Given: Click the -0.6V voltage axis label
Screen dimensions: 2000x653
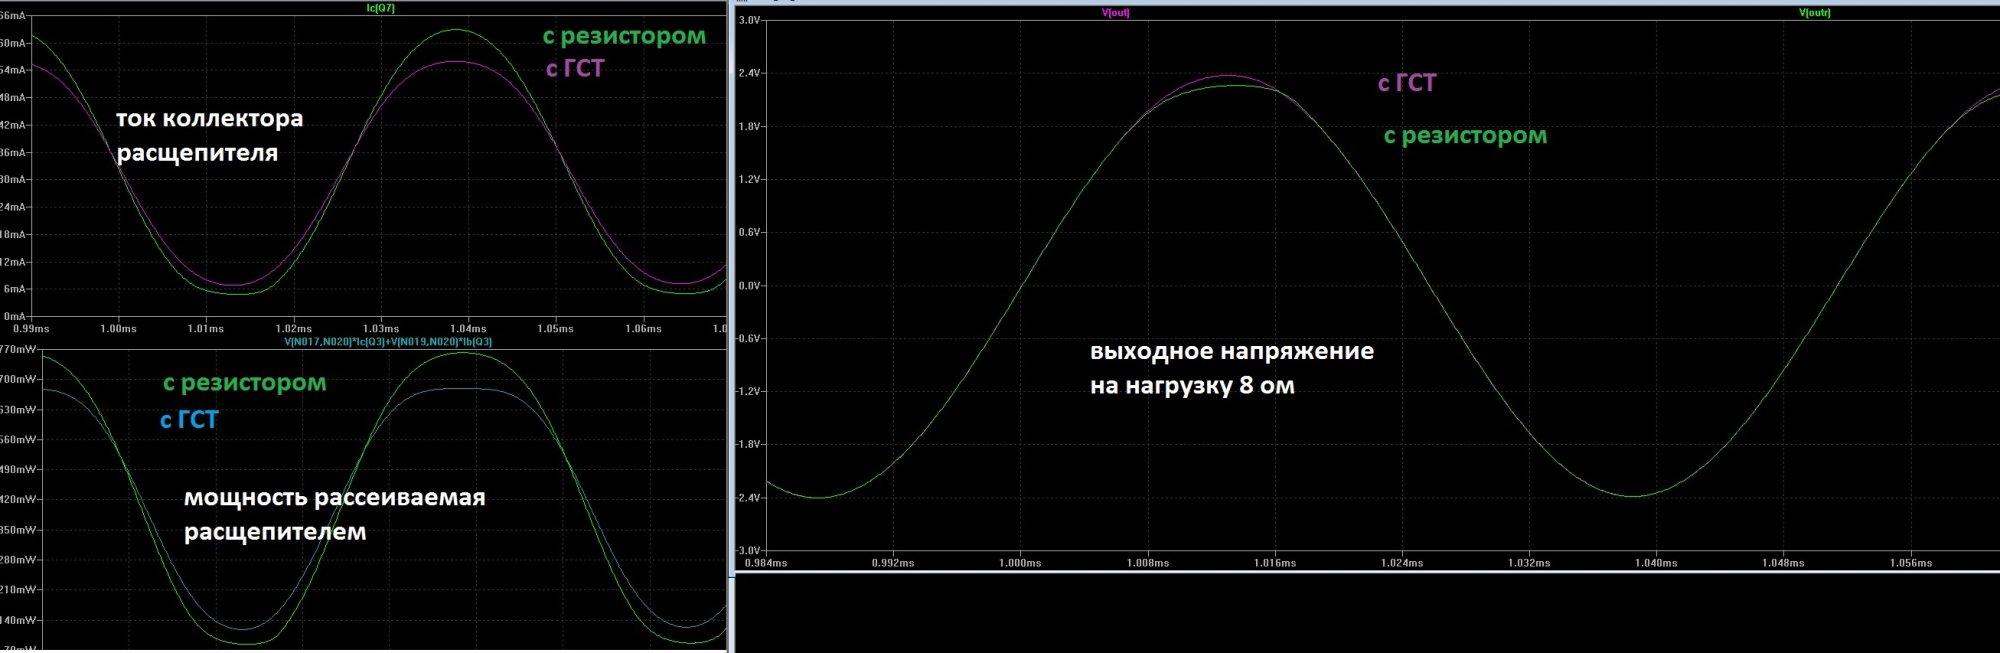Looking at the screenshot, I should point(748,338).
